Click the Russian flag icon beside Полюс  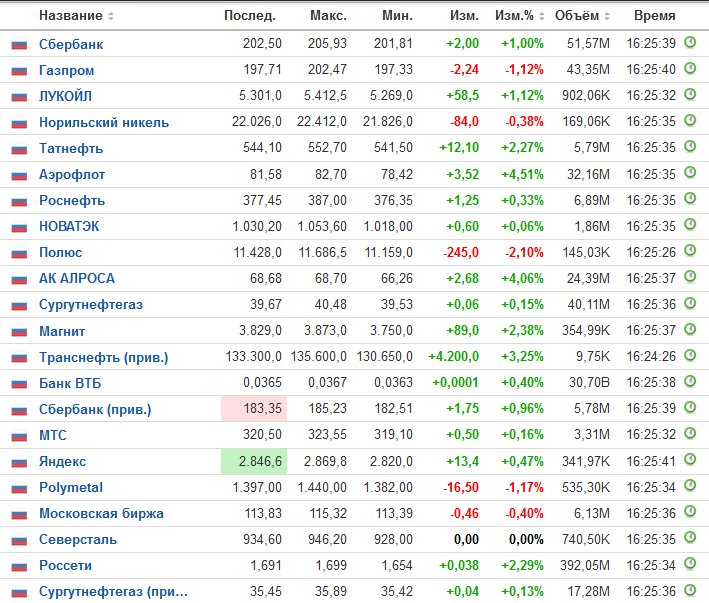point(19,253)
